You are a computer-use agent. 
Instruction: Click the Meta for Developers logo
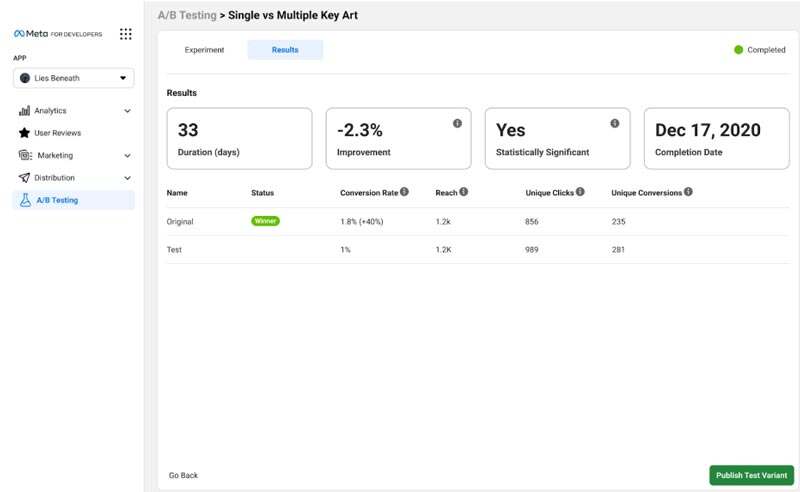pyautogui.click(x=57, y=34)
